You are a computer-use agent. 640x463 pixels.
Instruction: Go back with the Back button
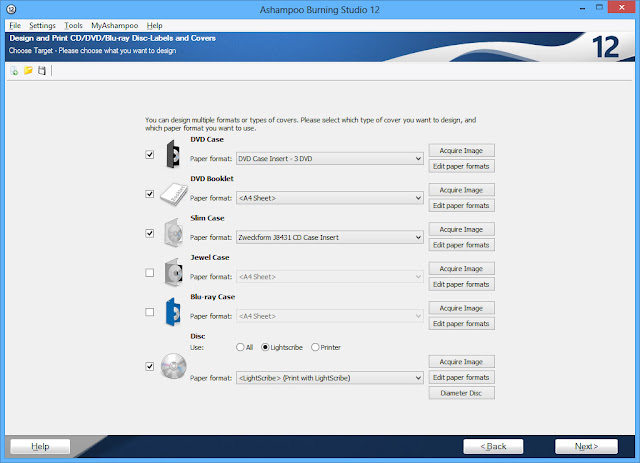pyautogui.click(x=493, y=446)
